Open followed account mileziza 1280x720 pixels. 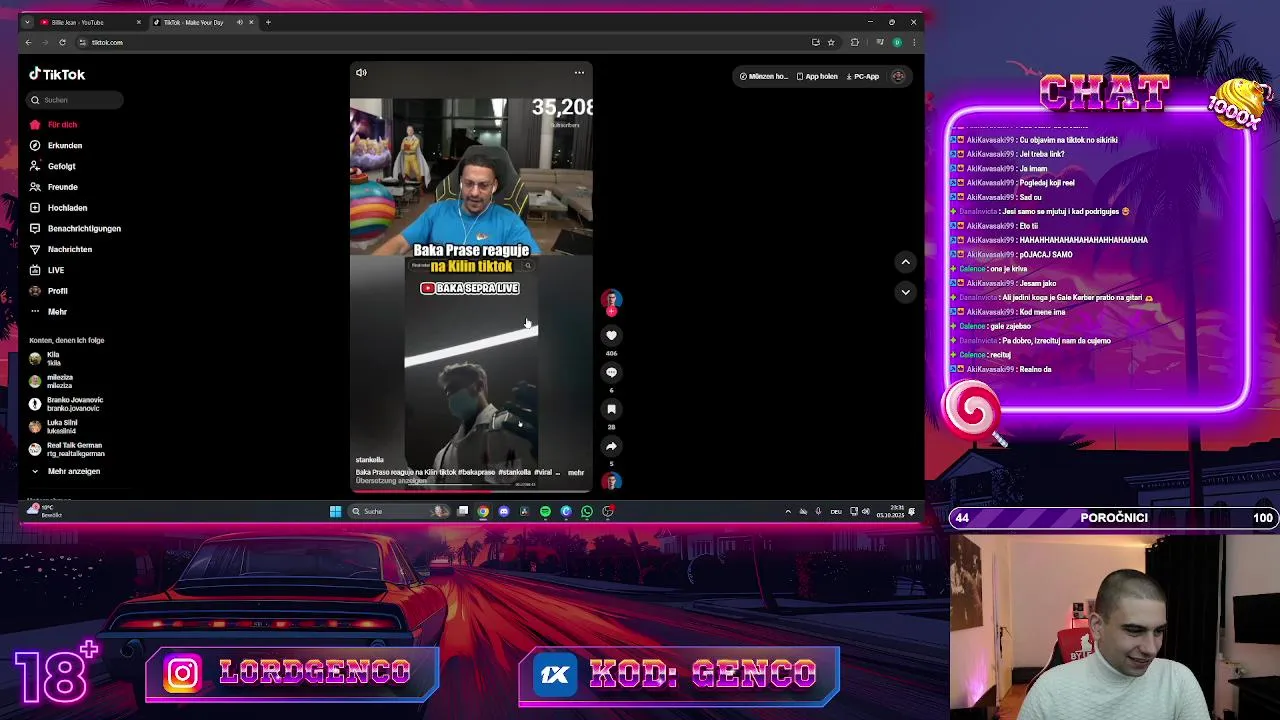pos(51,381)
